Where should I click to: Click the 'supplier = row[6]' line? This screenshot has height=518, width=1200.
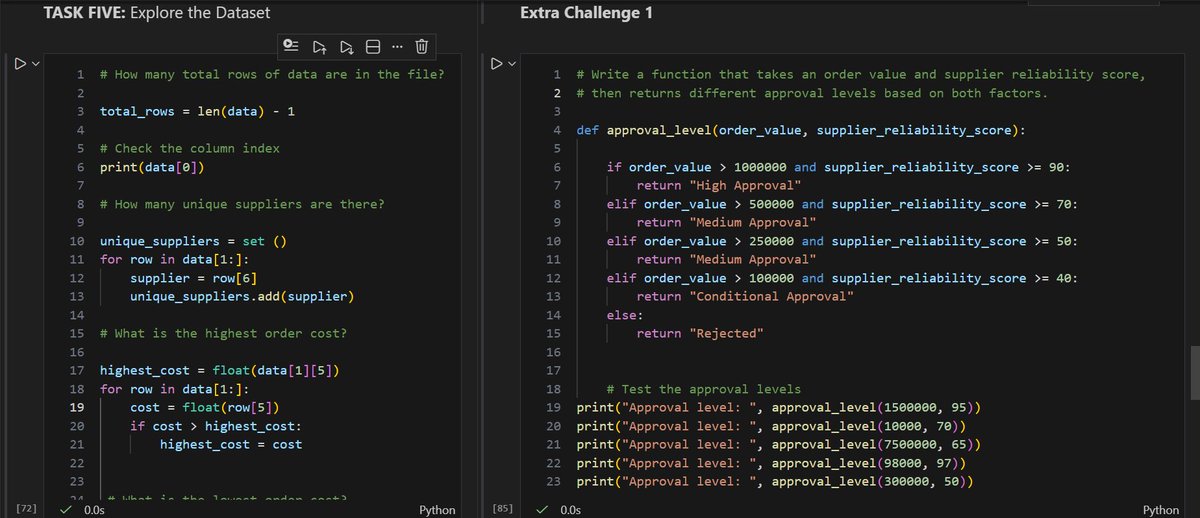[193, 278]
